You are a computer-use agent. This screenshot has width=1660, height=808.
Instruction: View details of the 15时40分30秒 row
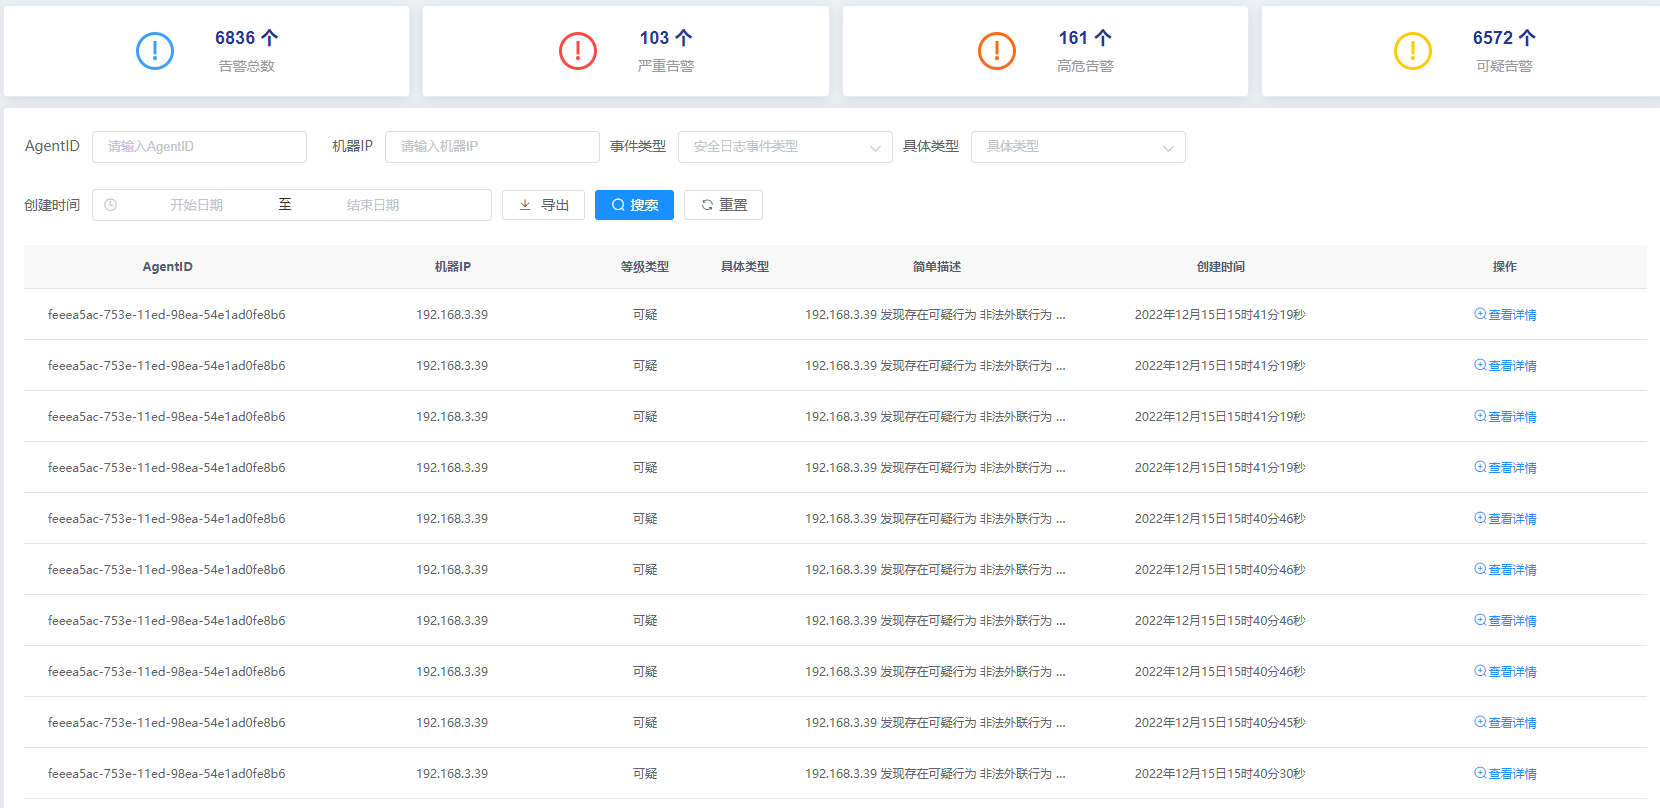(1505, 773)
